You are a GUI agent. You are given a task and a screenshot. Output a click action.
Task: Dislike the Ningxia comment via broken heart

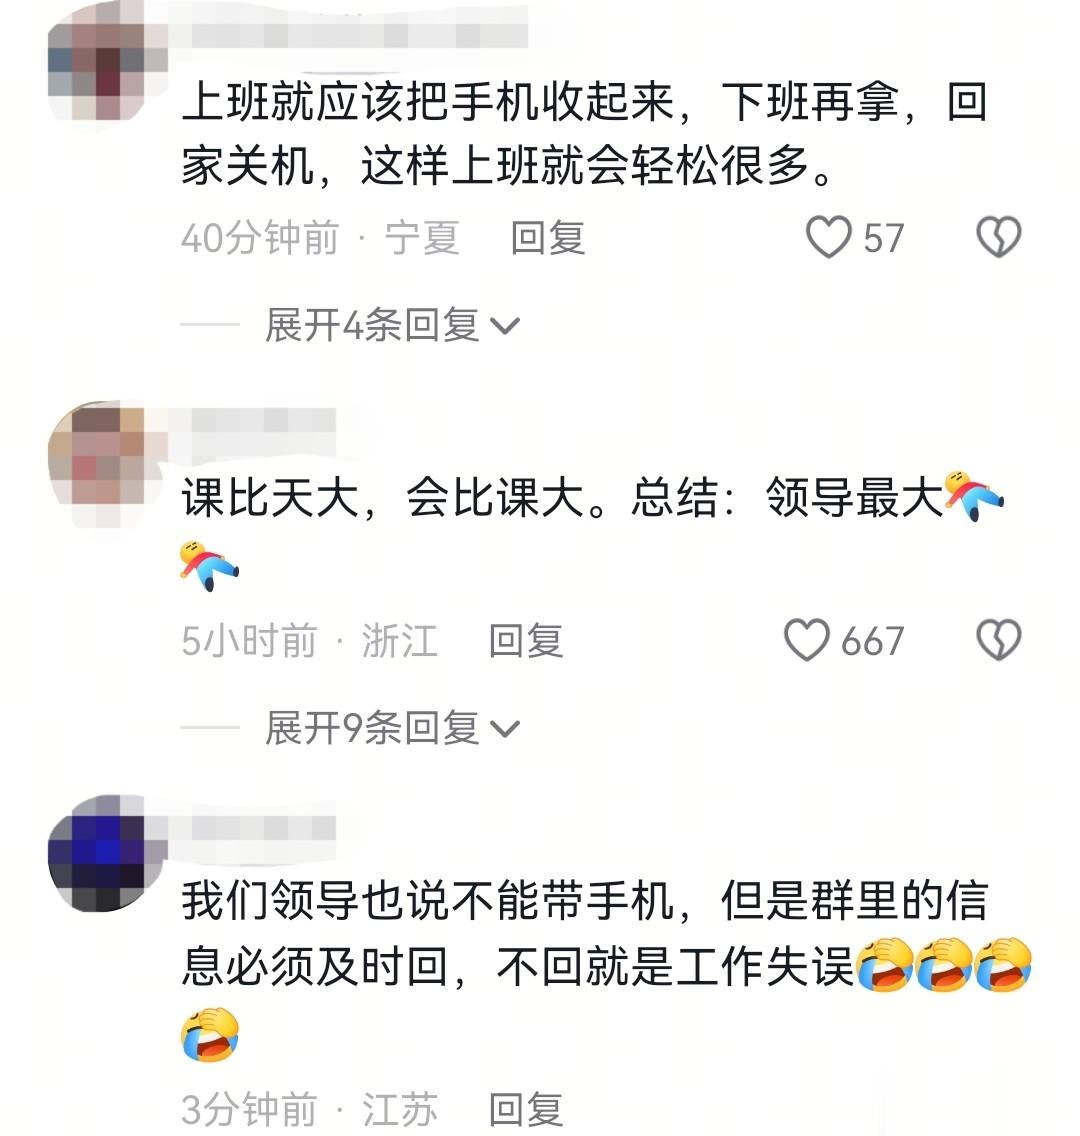(x=999, y=237)
